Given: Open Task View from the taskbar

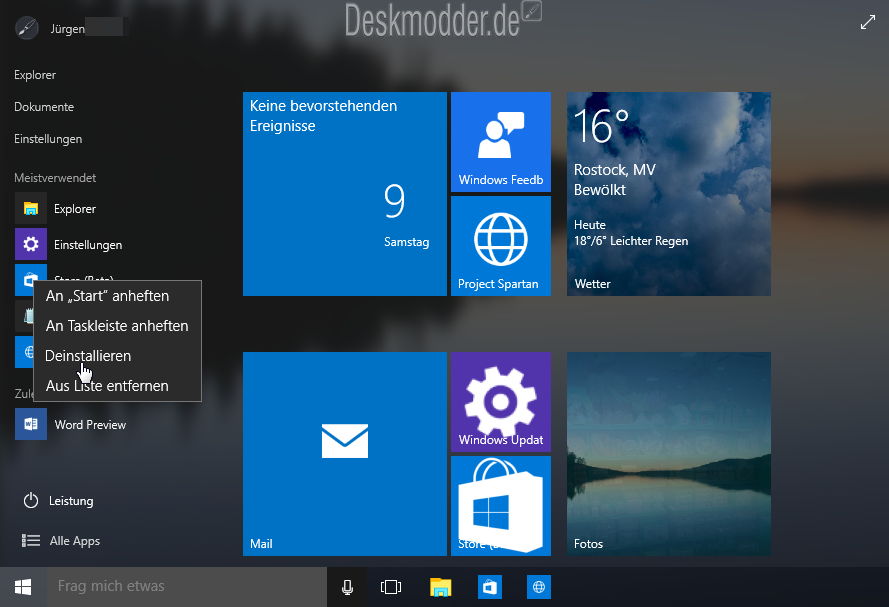Looking at the screenshot, I should point(391,587).
